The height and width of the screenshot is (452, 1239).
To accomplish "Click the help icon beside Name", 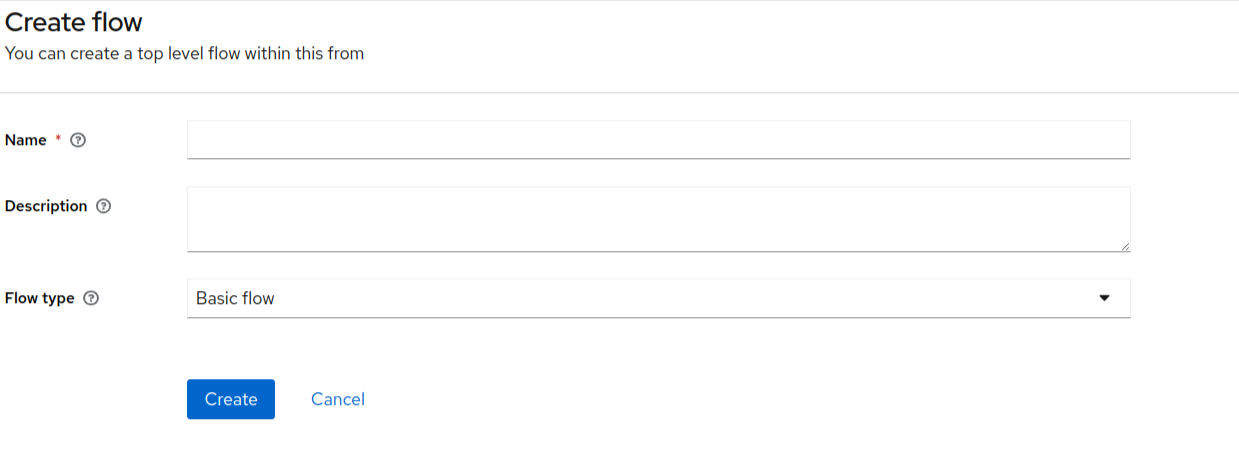I will [79, 141].
